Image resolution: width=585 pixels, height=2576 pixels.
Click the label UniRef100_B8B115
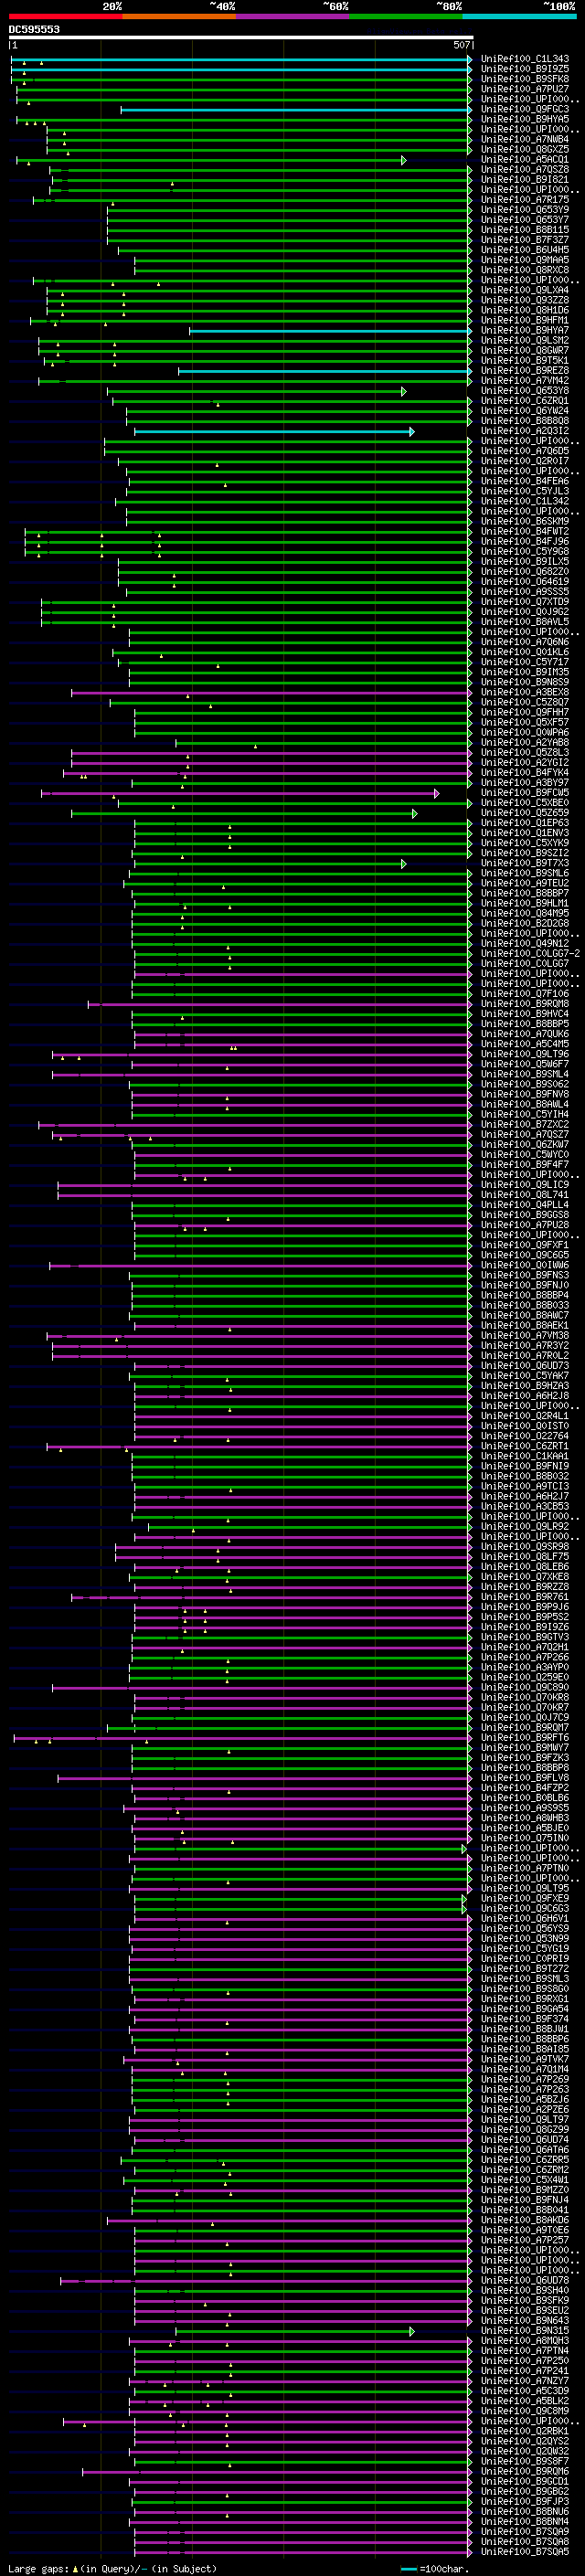[525, 229]
